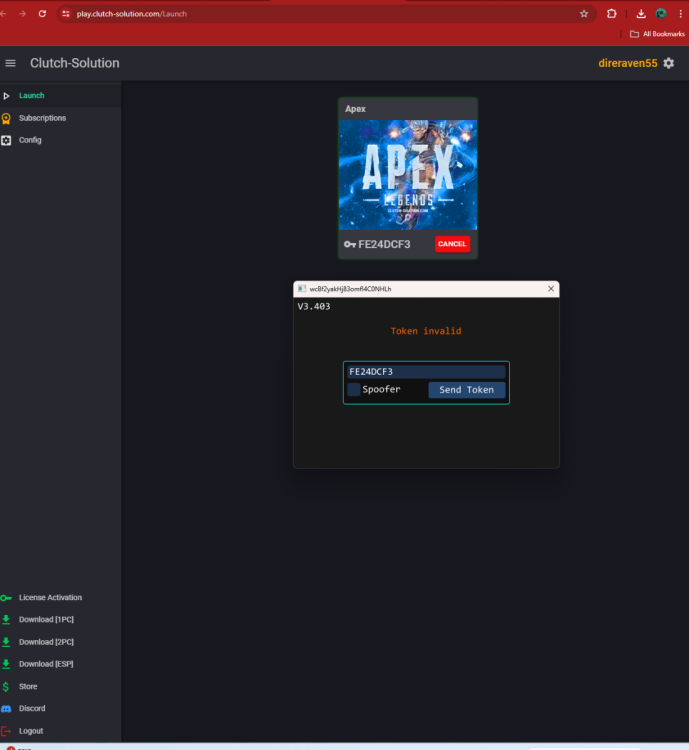The height and width of the screenshot is (750, 689).
Task: Reload the page using the browser refresh icon
Action: click(x=42, y=14)
